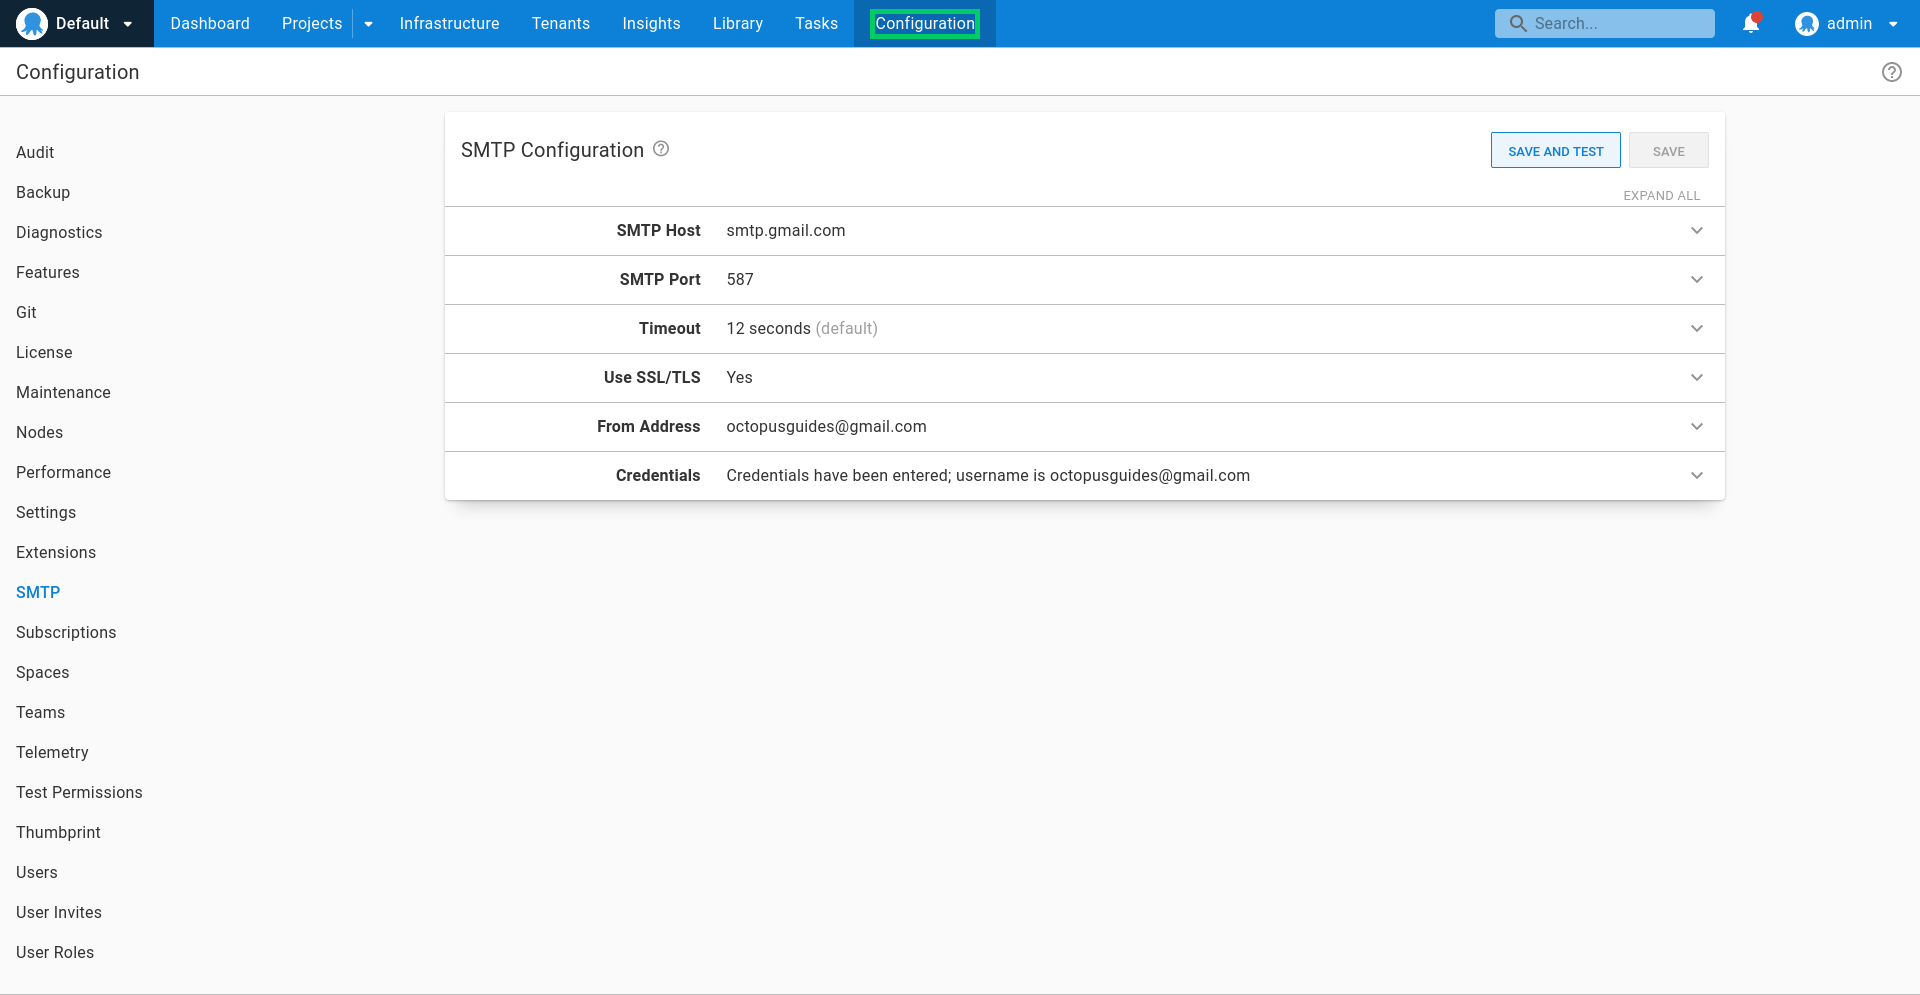Expand the From Address row chevron

tap(1697, 427)
